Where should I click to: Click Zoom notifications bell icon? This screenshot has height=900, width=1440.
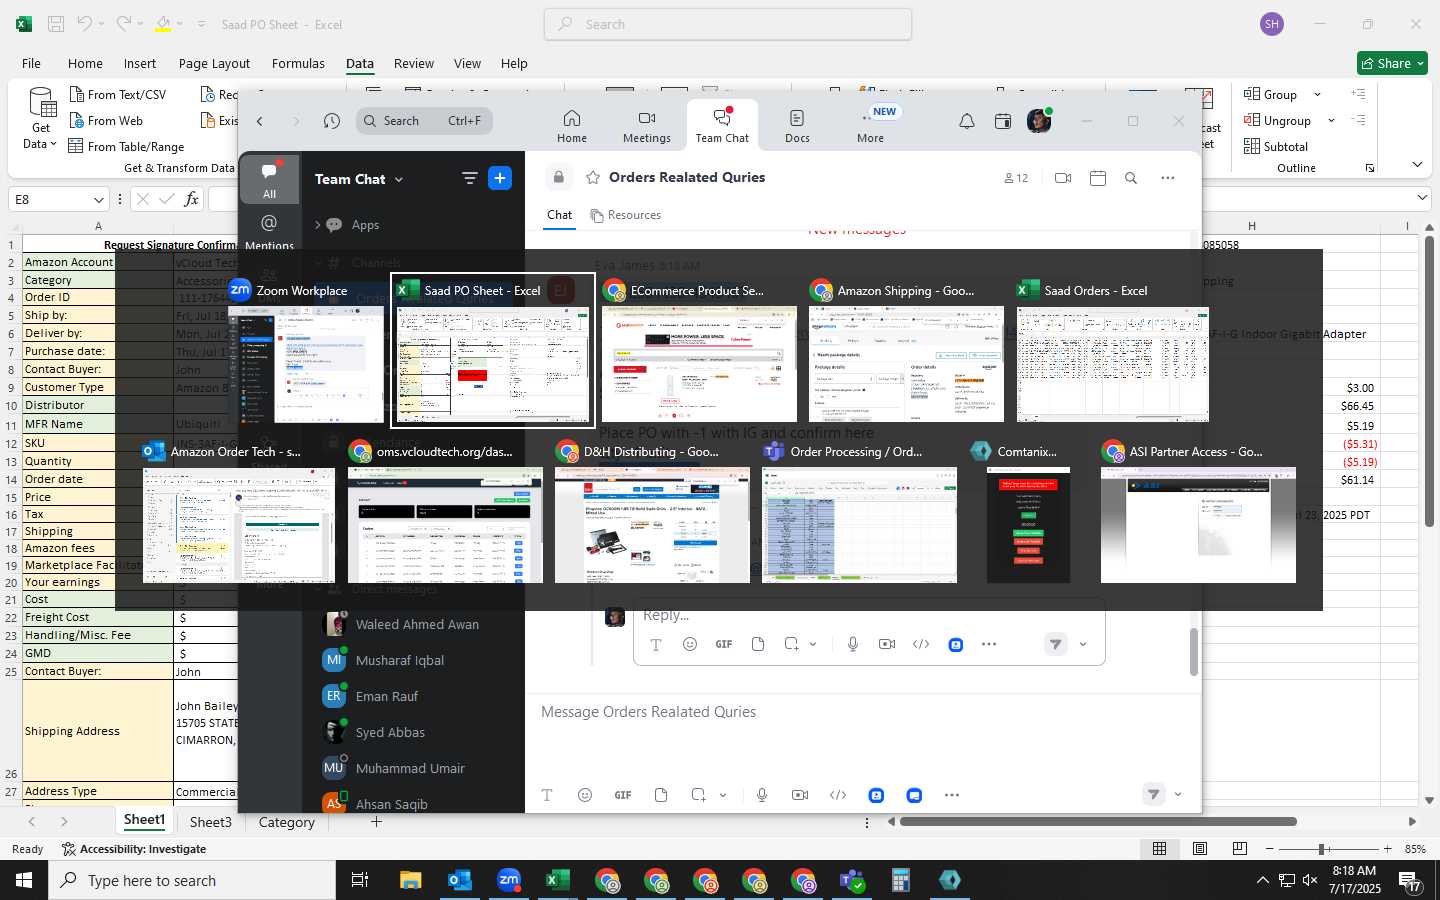coord(967,121)
